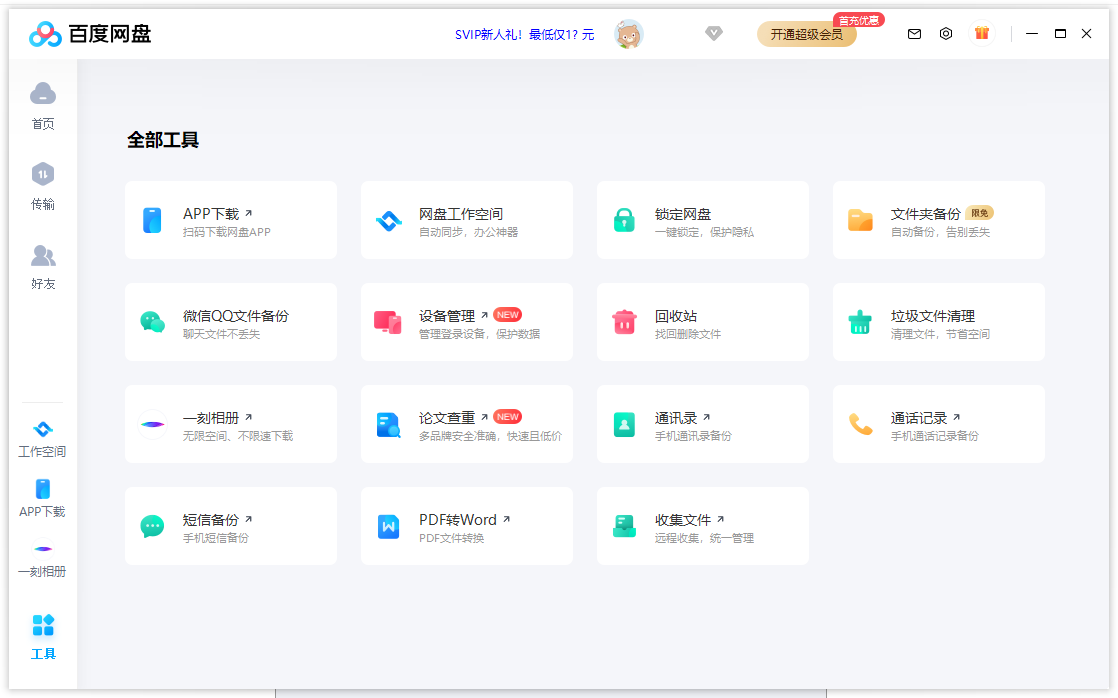Click the 通讯录 contacts icon
Image resolution: width=1118 pixels, height=698 pixels.
coord(624,425)
